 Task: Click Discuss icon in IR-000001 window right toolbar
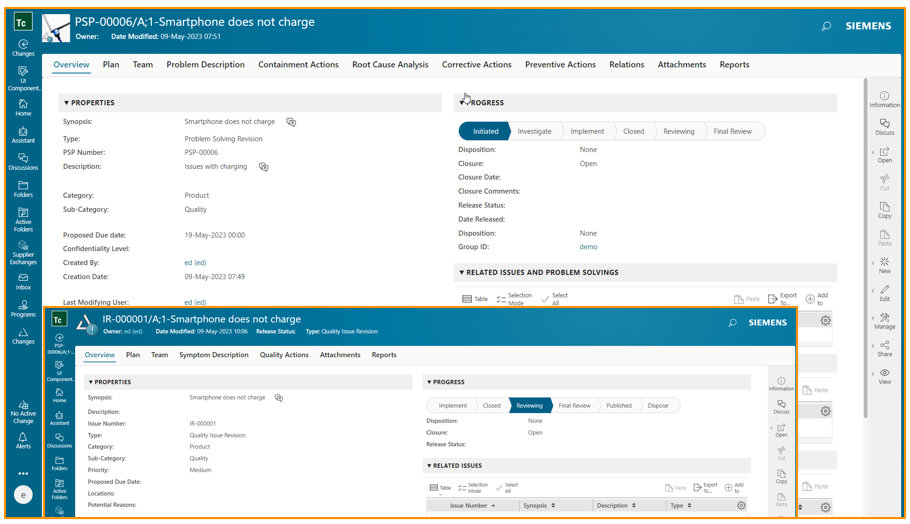click(781, 406)
